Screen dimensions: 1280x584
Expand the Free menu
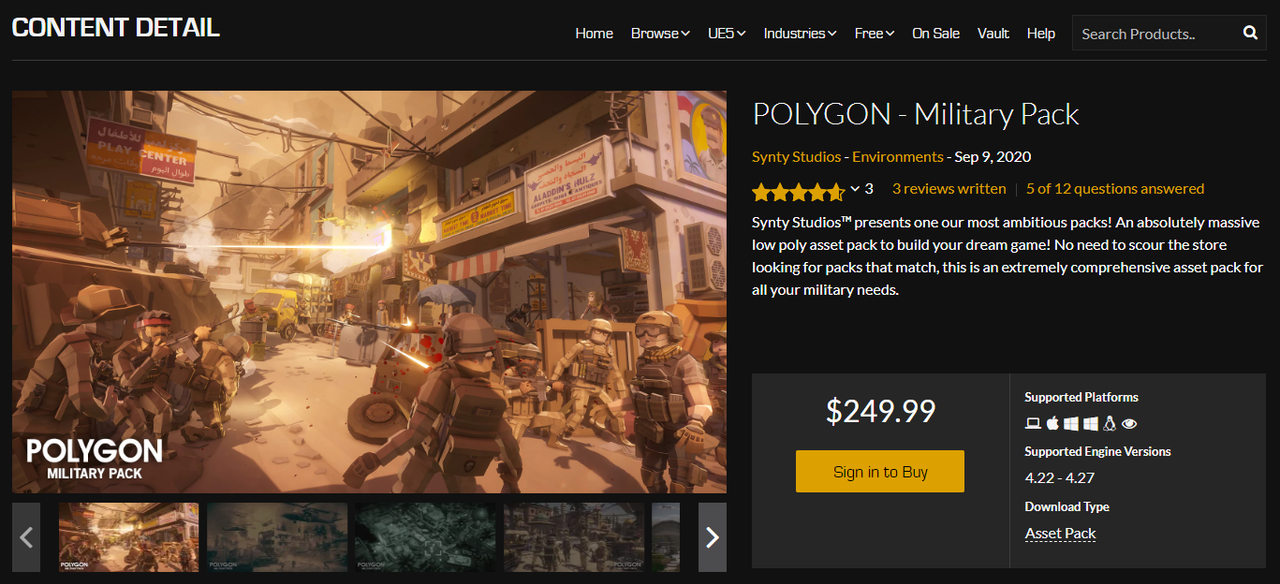[x=874, y=33]
